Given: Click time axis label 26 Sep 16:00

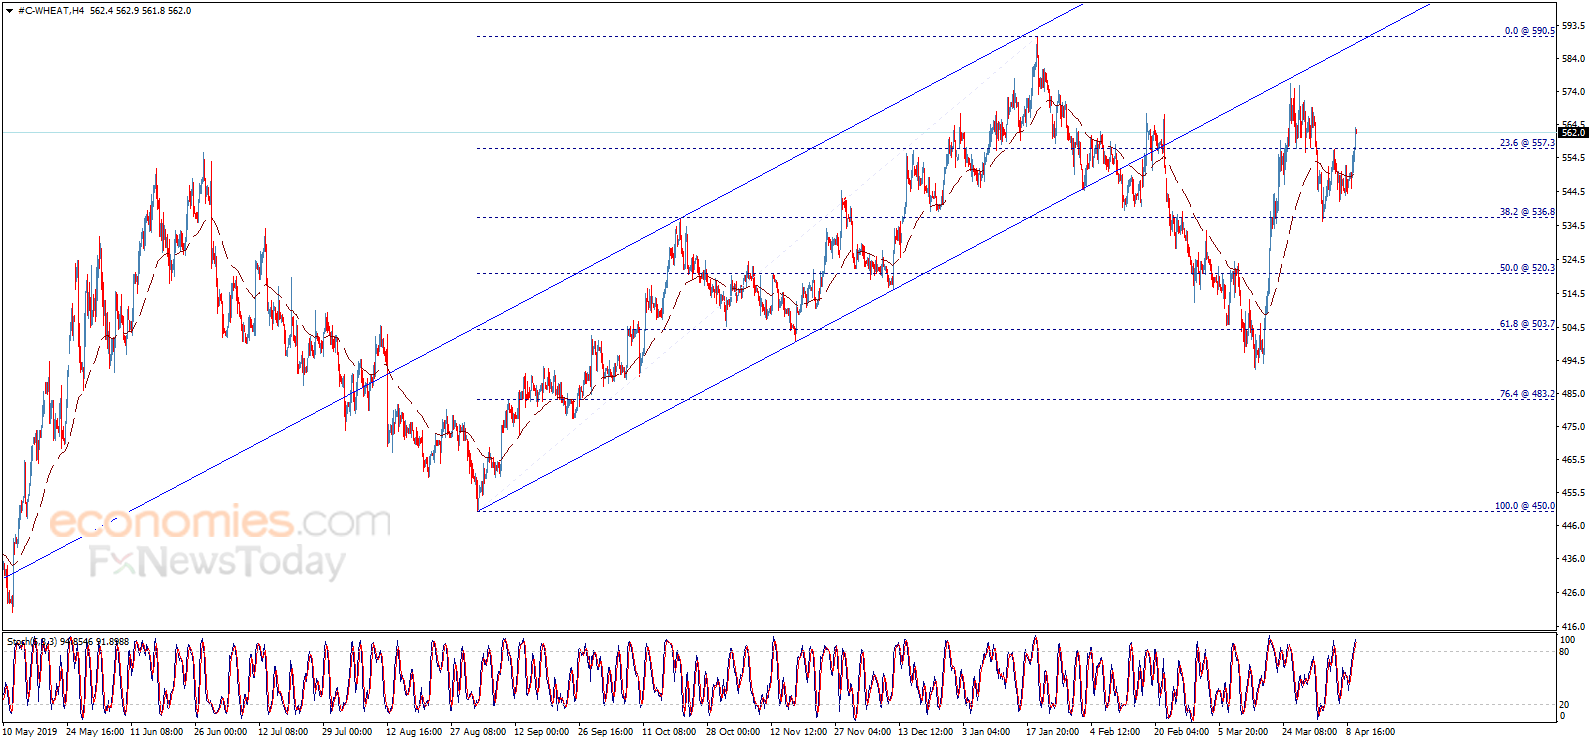Looking at the screenshot, I should (x=605, y=732).
